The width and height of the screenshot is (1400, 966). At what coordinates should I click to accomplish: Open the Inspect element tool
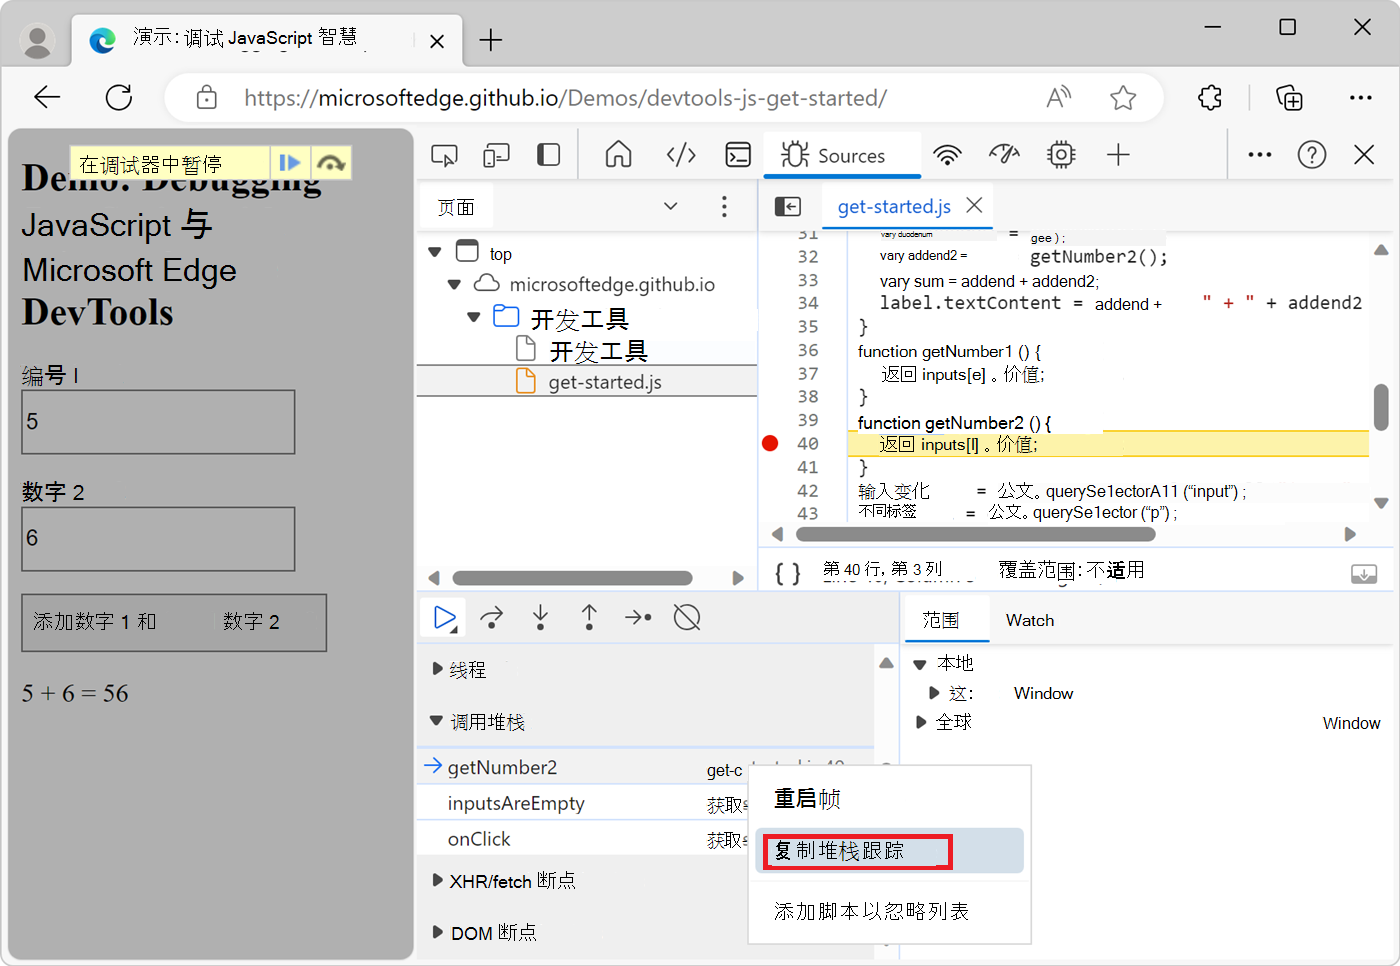pos(444,155)
